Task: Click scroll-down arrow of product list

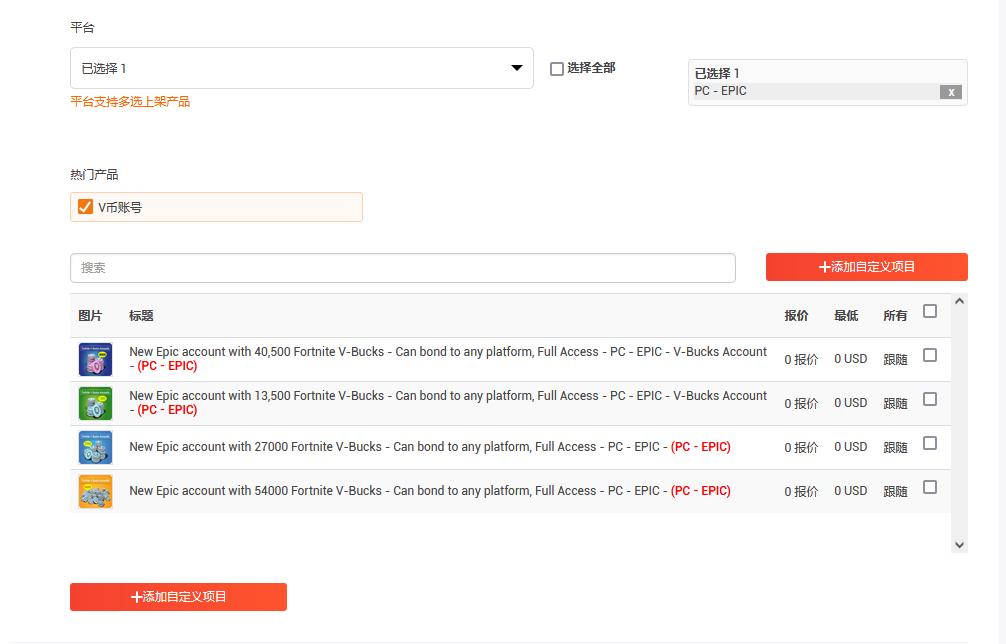Action: pos(959,545)
